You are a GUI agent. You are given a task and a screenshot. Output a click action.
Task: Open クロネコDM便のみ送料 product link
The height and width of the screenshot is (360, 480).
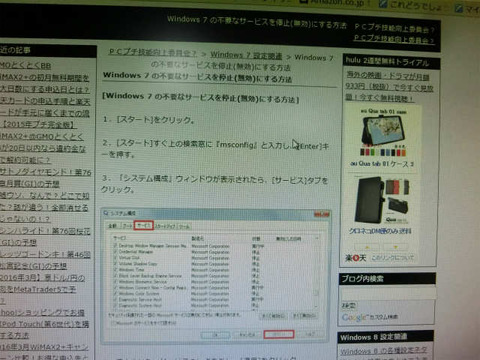[380, 231]
